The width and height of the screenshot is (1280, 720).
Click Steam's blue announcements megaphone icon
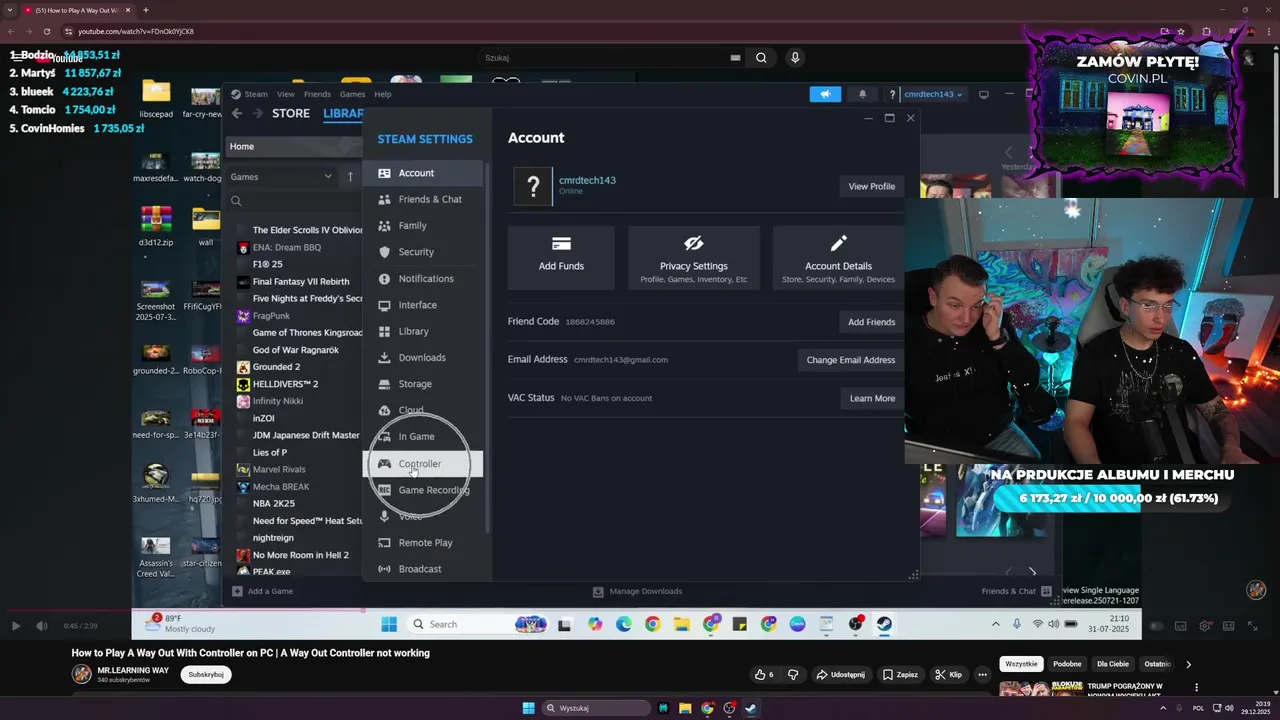point(825,94)
